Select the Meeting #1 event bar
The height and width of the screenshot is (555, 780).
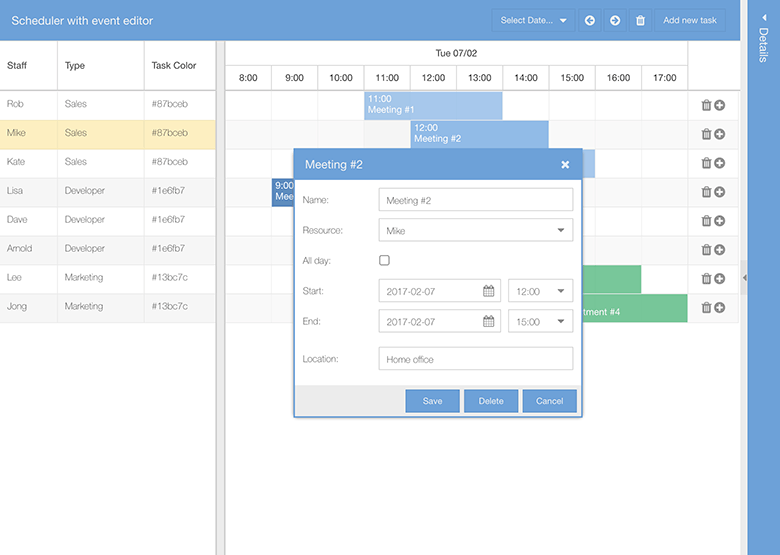[x=433, y=105]
